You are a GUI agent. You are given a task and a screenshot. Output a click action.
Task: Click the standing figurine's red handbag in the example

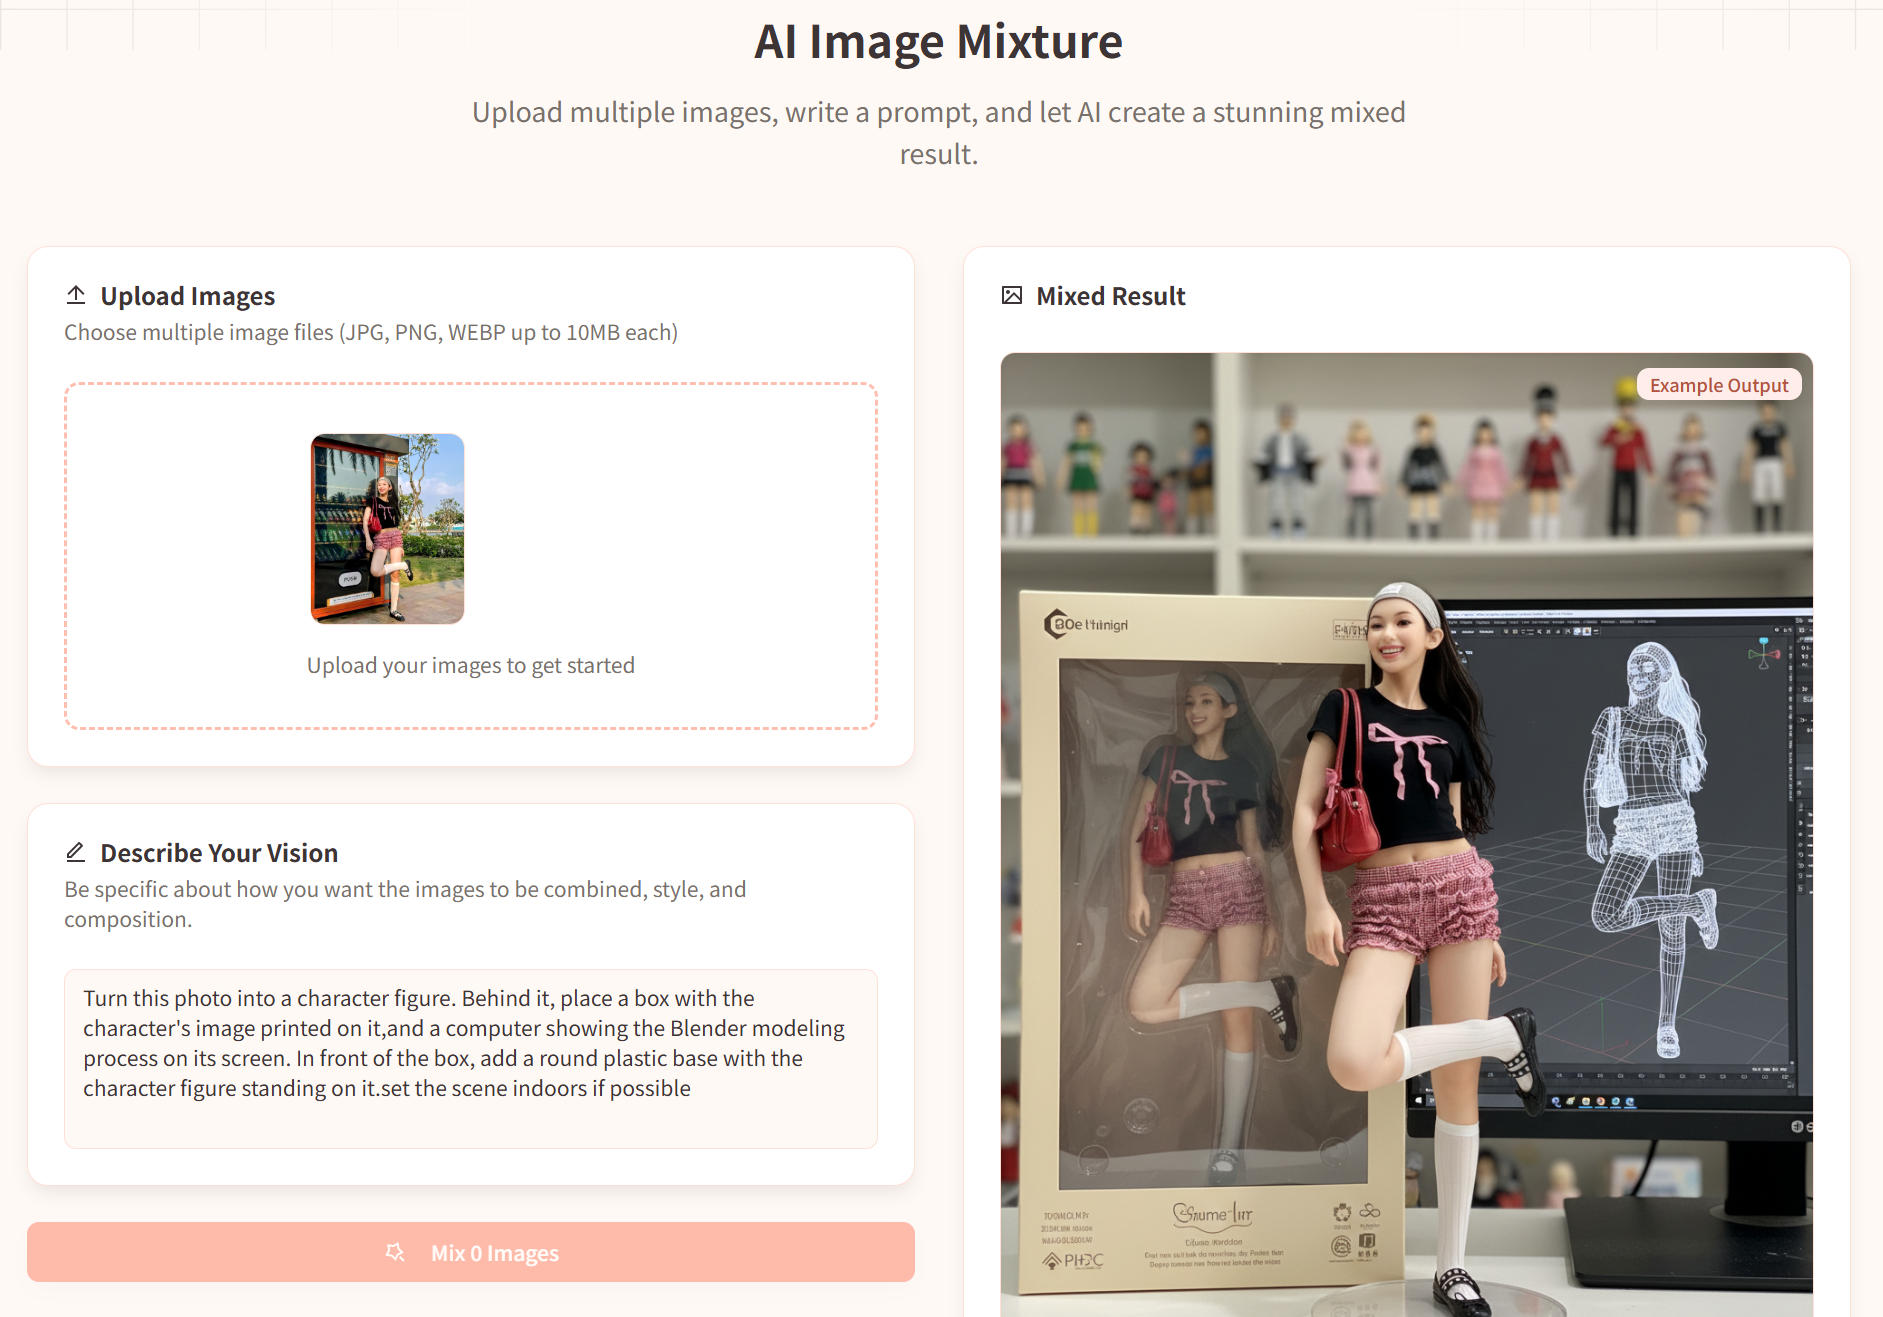click(x=1347, y=815)
